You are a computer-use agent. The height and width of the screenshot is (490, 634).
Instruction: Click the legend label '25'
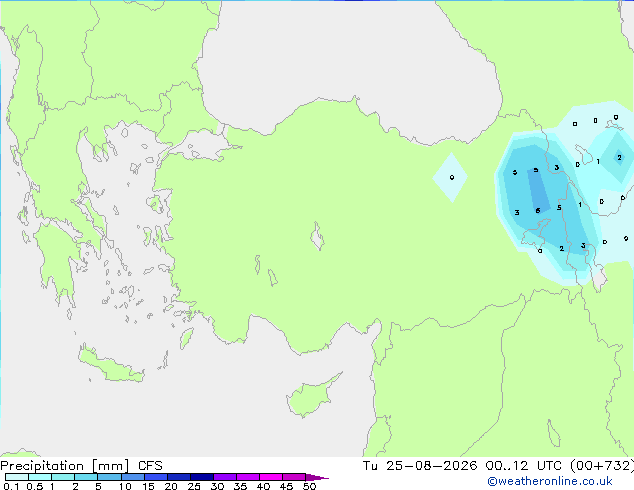tap(194, 486)
